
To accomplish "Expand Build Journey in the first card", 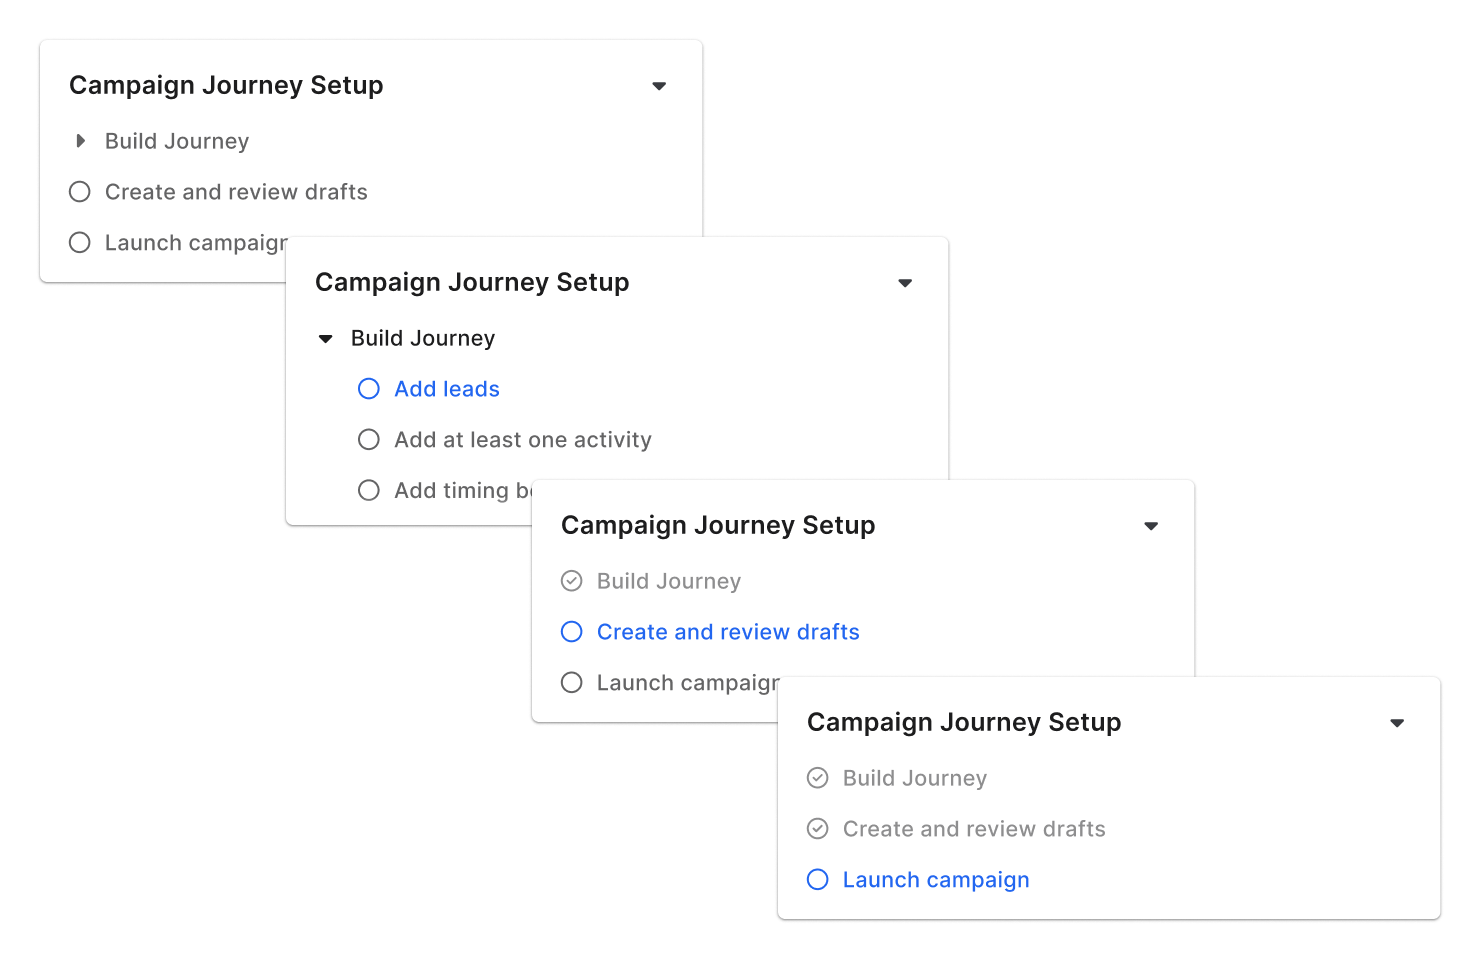I will [81, 141].
